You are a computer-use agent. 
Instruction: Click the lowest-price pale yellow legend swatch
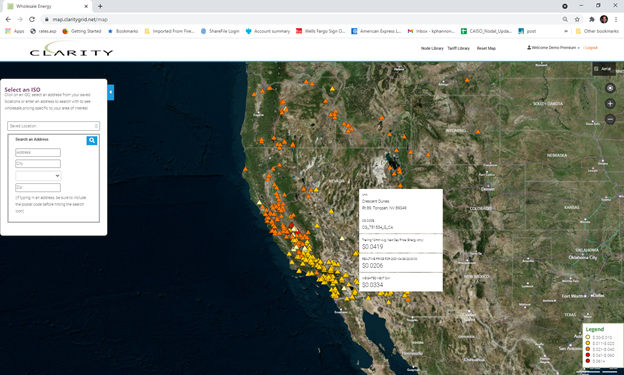[x=588, y=337]
